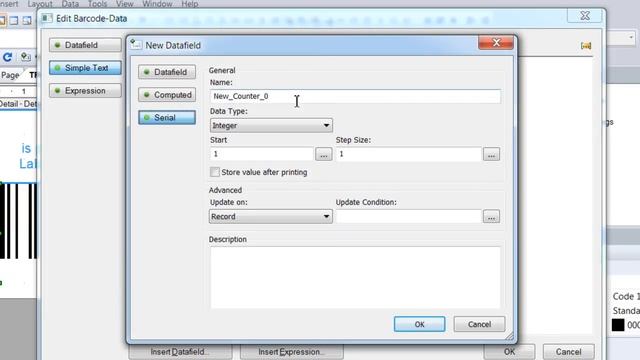Close the Edit Barcode-Data window
The image size is (640, 360).
(x=585, y=16)
